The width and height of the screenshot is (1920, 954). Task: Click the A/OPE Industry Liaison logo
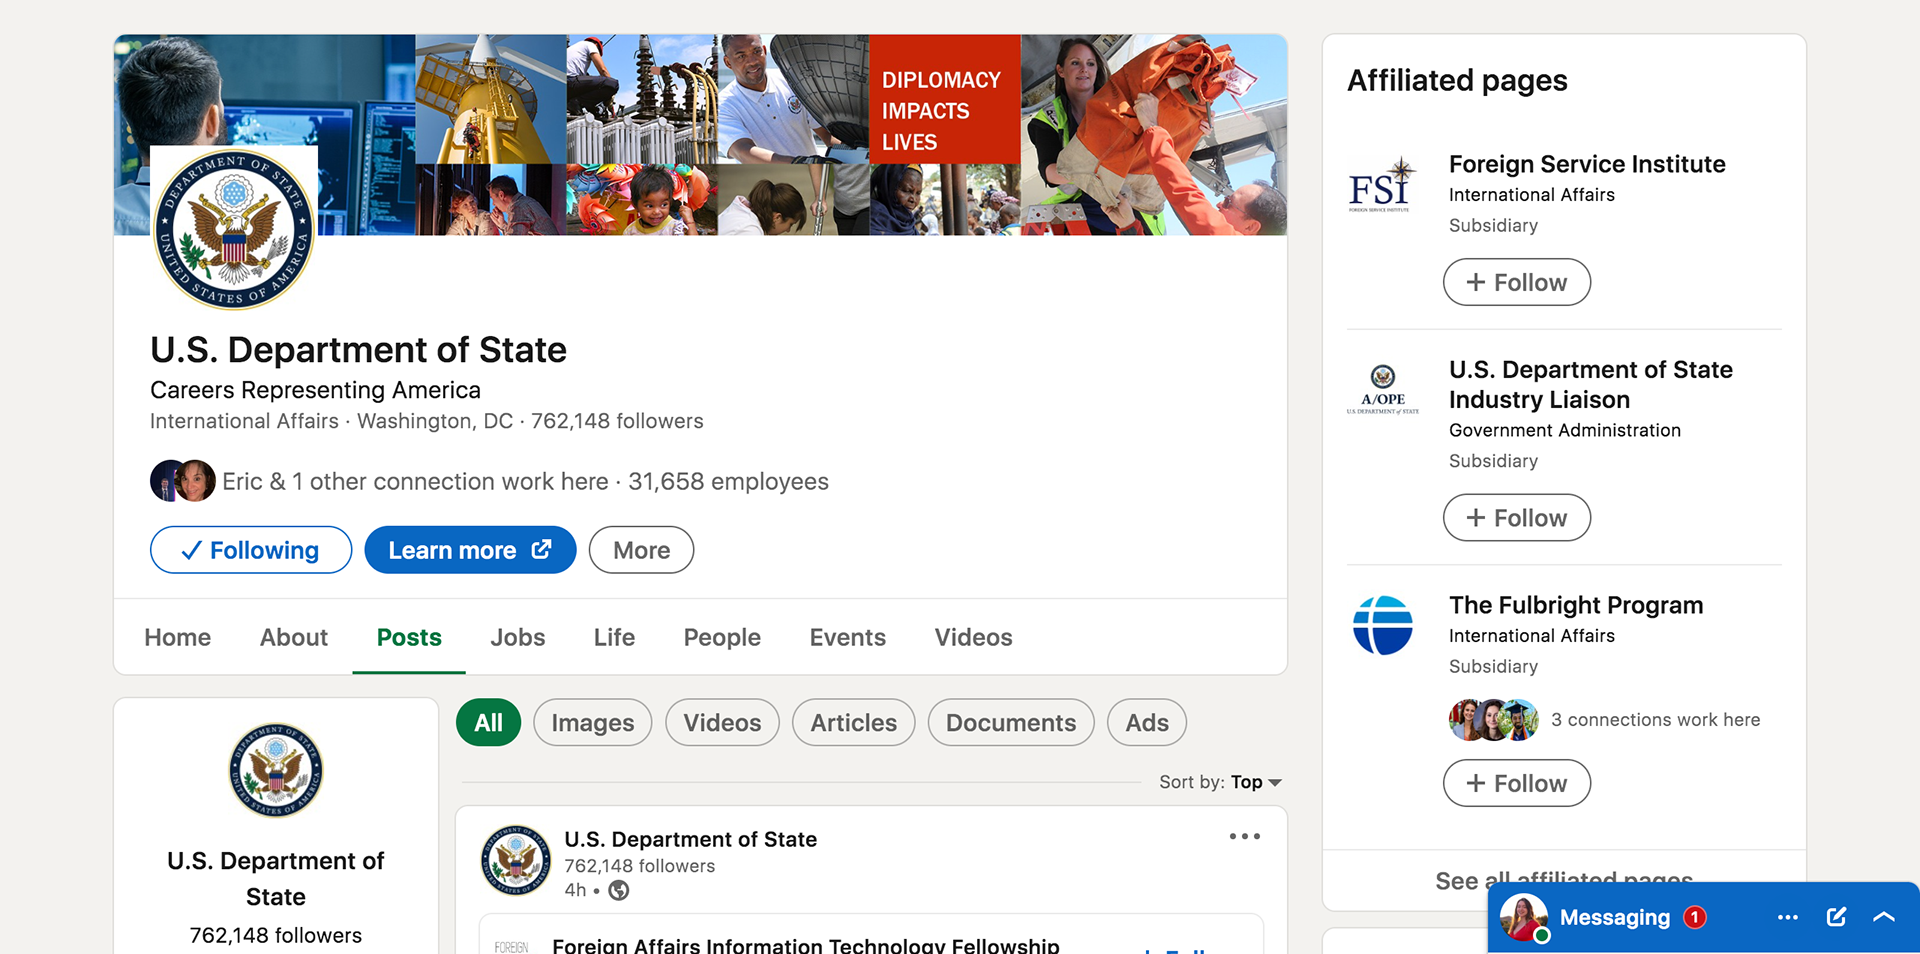1383,390
